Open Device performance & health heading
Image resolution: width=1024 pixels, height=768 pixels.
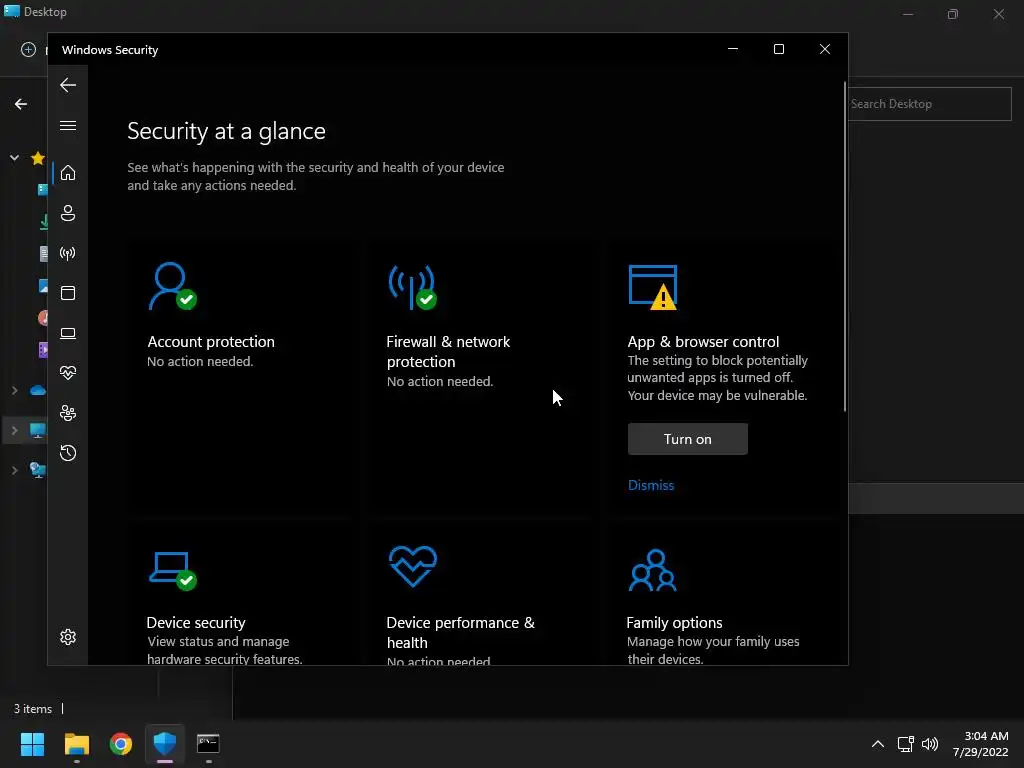[x=460, y=632]
